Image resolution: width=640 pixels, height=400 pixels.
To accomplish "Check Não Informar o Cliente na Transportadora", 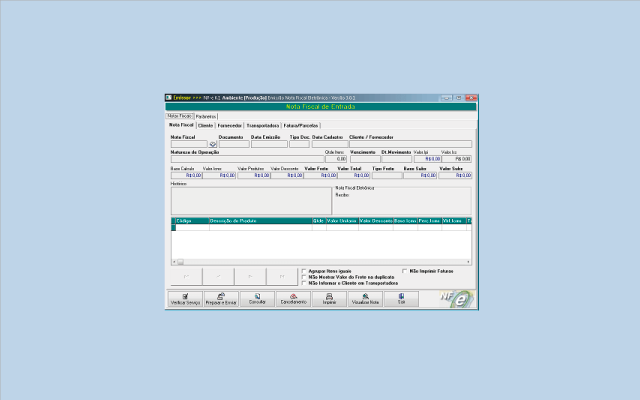I will 304,283.
